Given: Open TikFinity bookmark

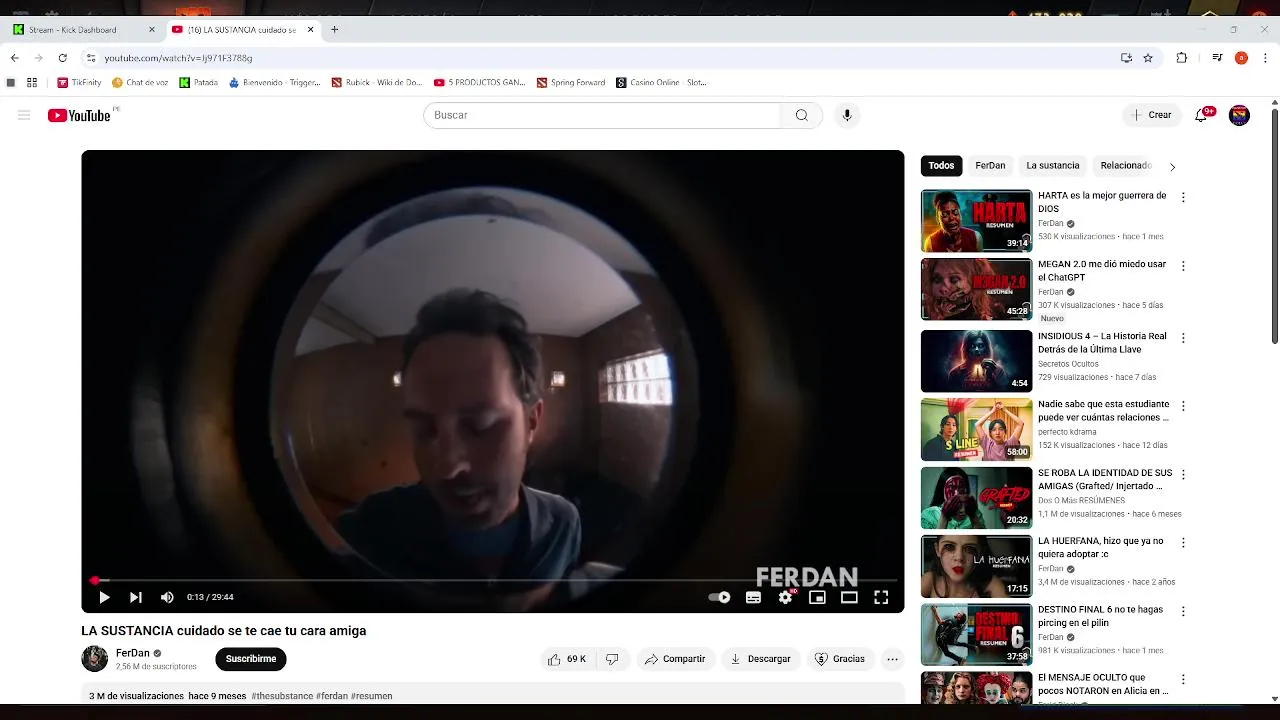Looking at the screenshot, I should (x=79, y=83).
